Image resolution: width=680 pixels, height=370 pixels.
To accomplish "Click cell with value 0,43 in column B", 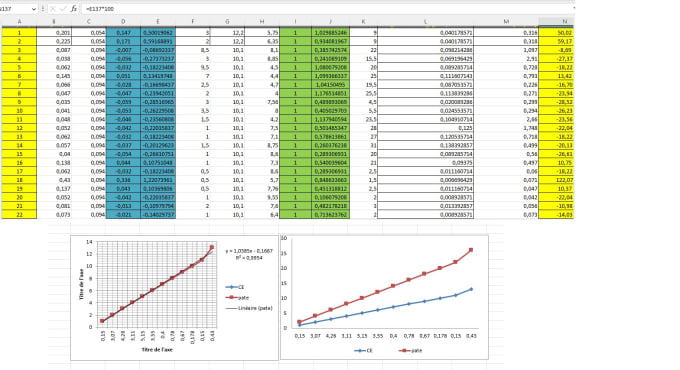I will click(x=54, y=180).
